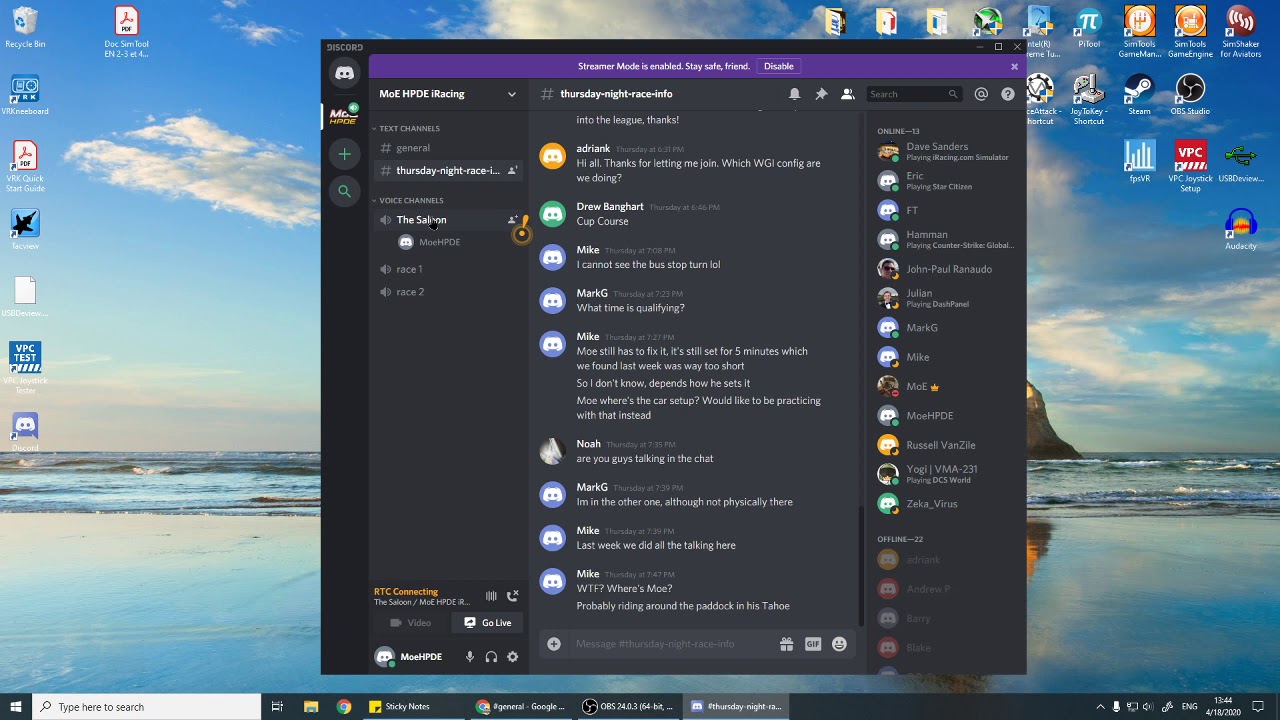
Task: Open the emoji picker
Action: point(839,644)
